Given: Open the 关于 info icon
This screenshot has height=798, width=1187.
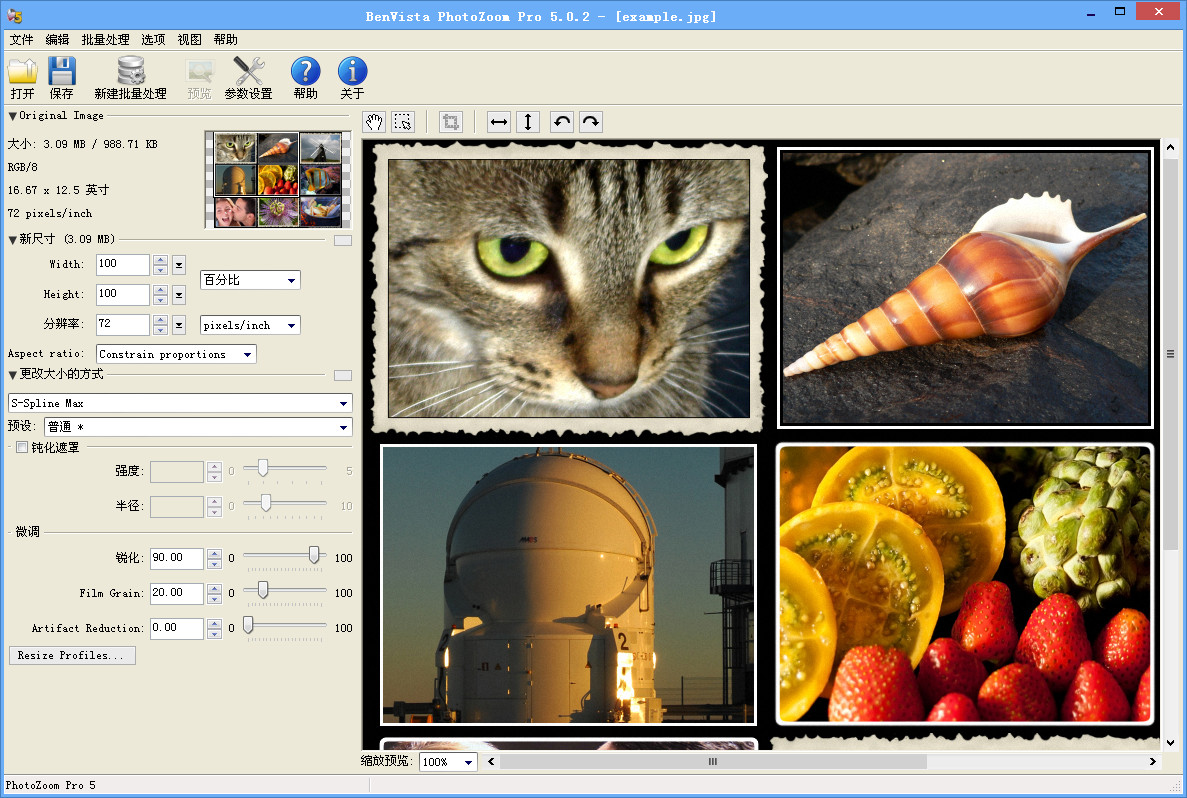Looking at the screenshot, I should 352,78.
